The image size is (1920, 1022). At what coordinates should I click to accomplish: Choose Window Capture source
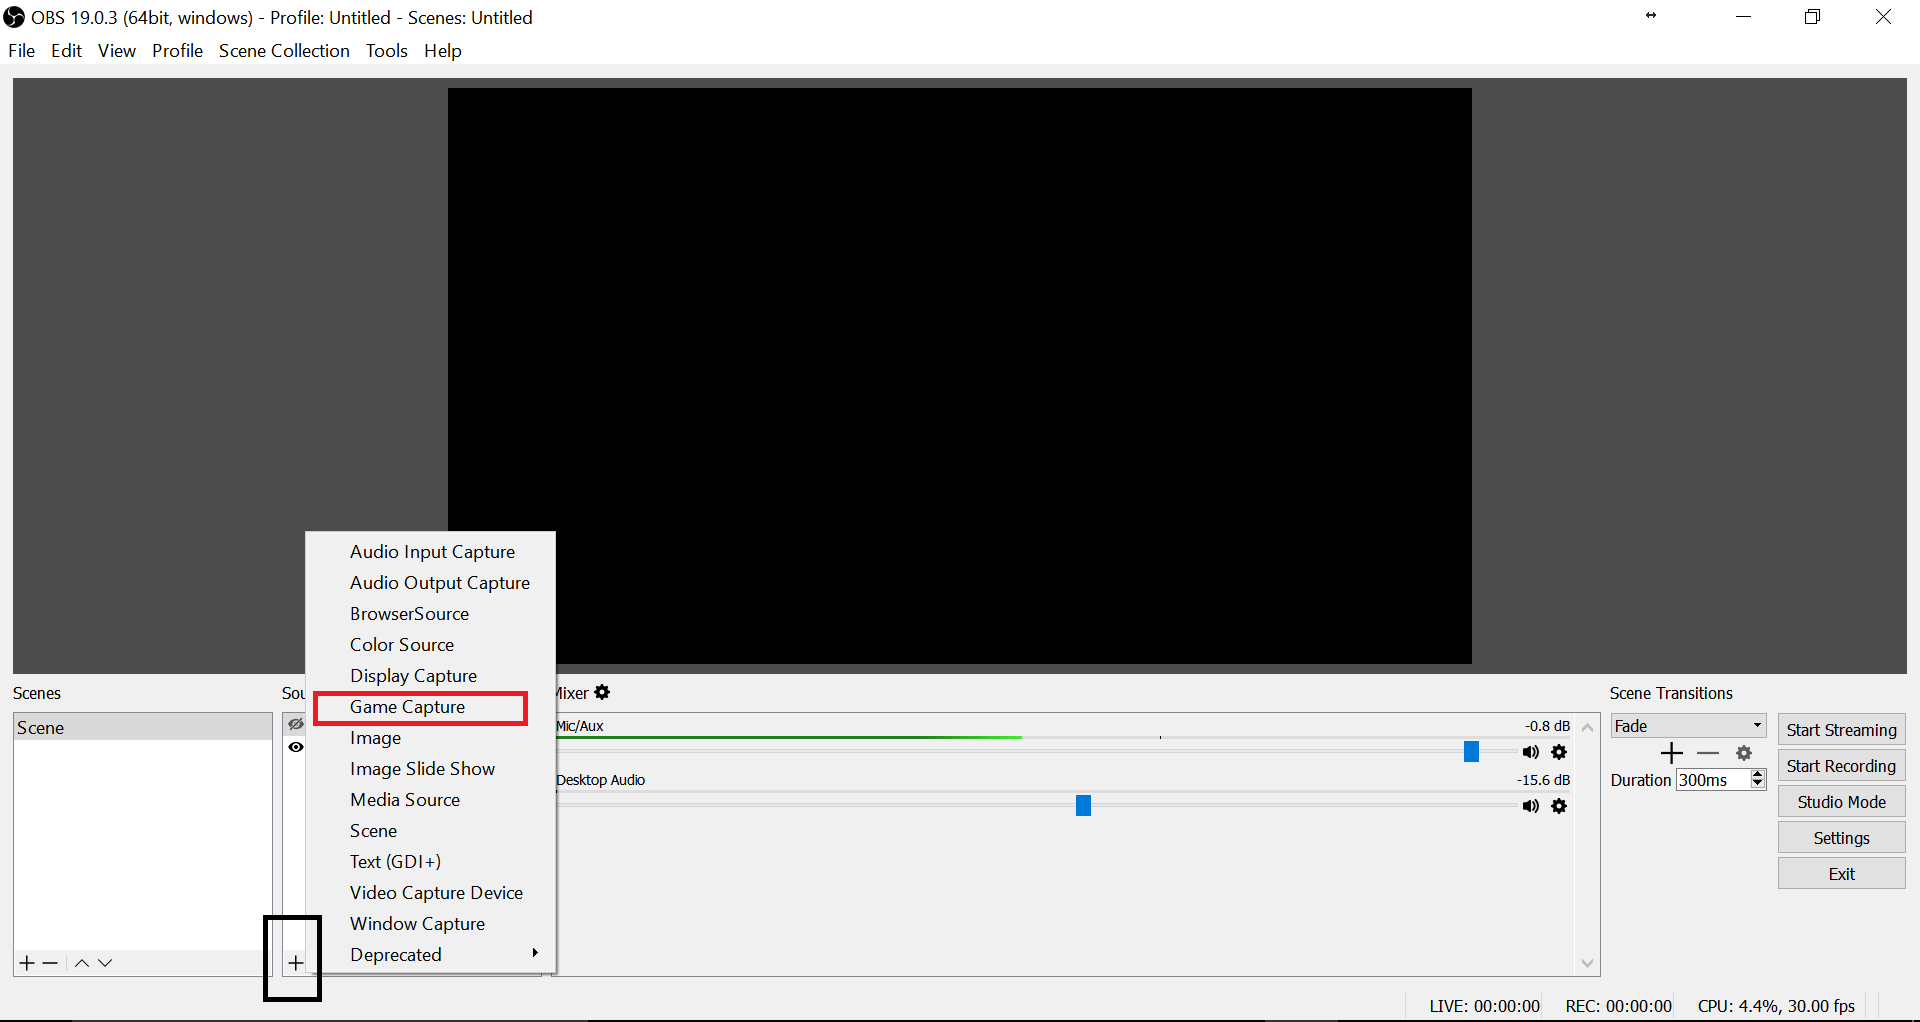430,924
